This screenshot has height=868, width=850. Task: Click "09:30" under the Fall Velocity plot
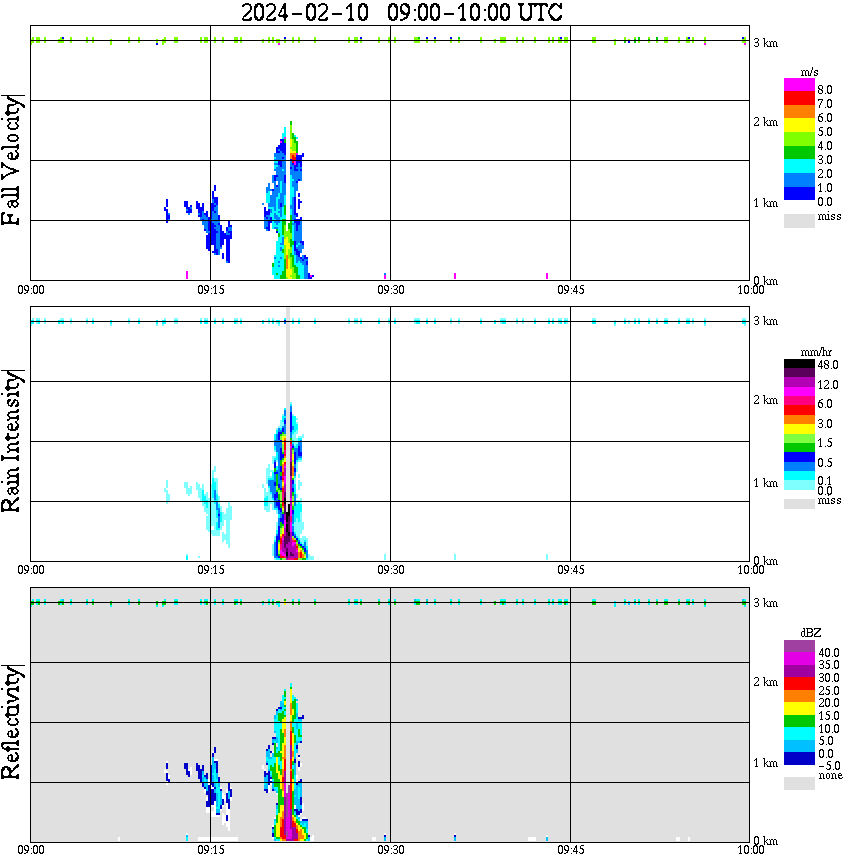pyautogui.click(x=390, y=290)
